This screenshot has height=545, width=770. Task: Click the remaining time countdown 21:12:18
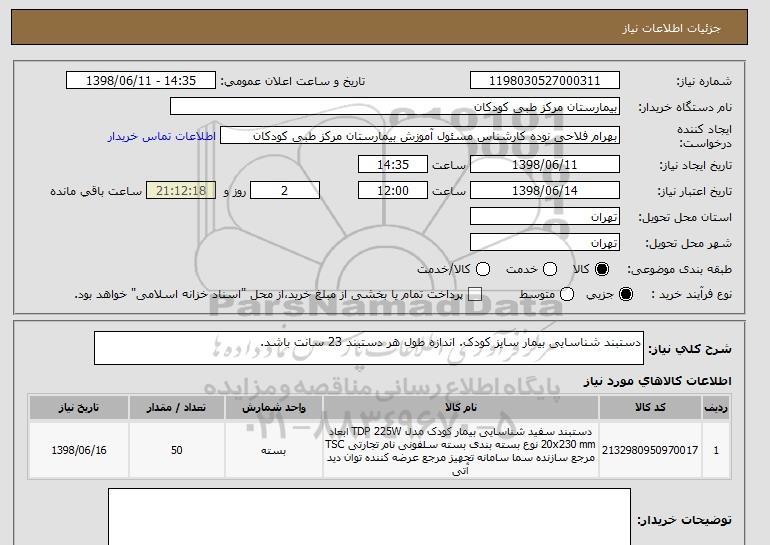(181, 191)
